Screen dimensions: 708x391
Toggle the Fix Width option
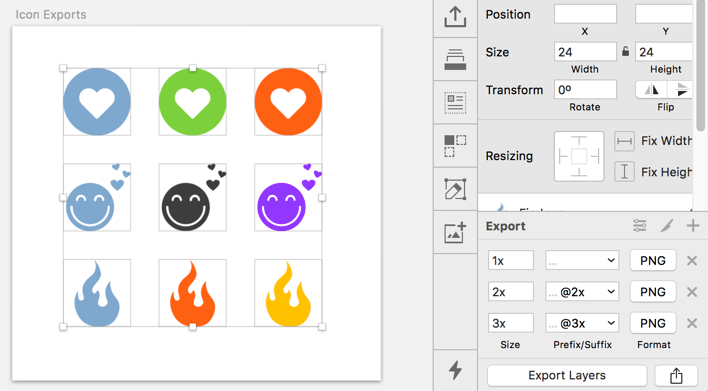(624, 141)
